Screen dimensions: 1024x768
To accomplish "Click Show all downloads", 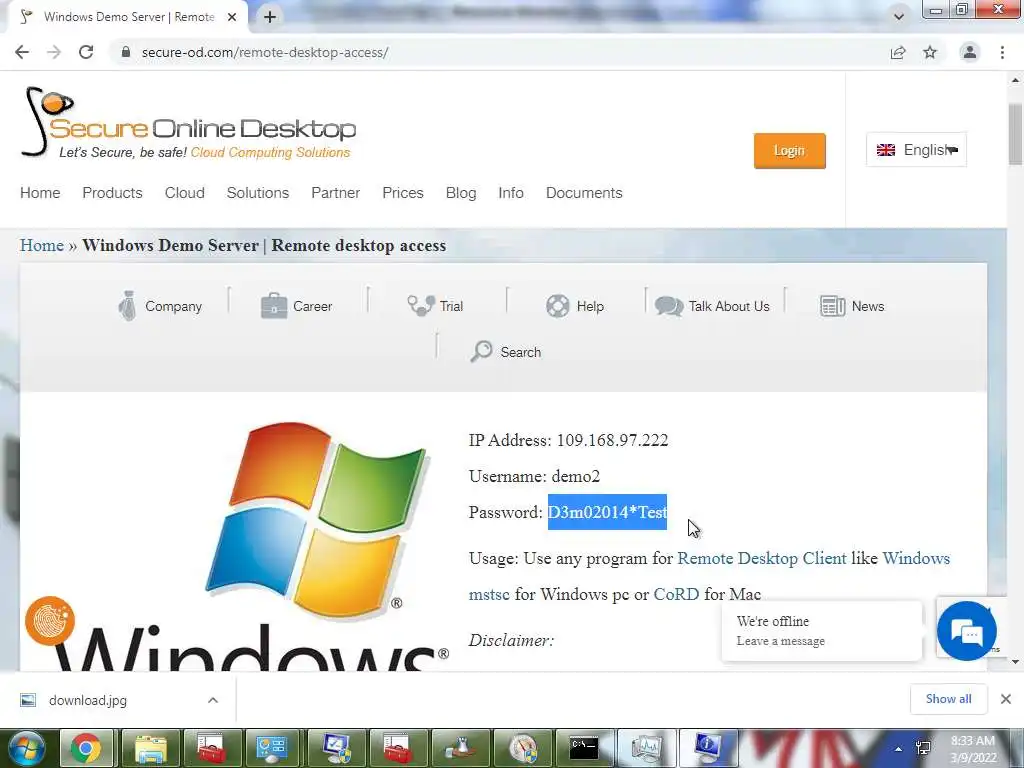I will click(948, 699).
